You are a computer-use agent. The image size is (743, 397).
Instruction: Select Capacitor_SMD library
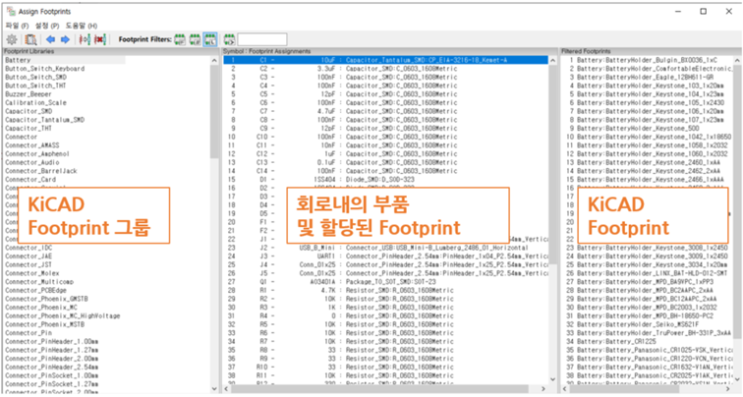click(29, 111)
